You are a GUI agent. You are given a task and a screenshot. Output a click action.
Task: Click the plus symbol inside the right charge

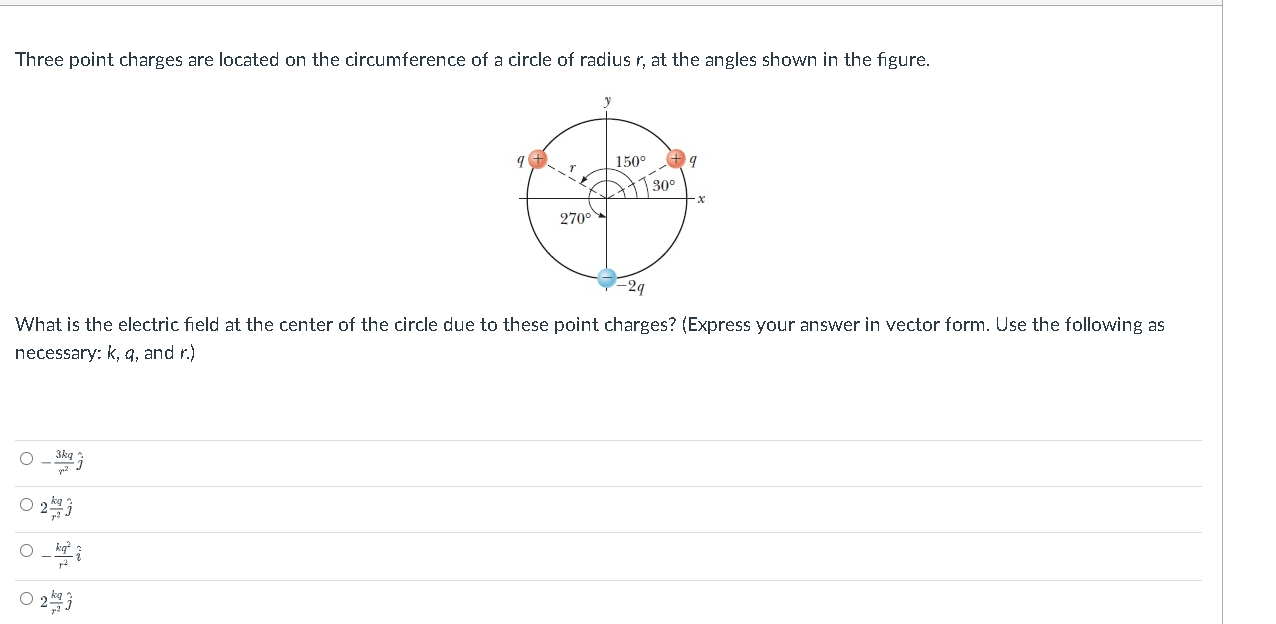point(676,158)
